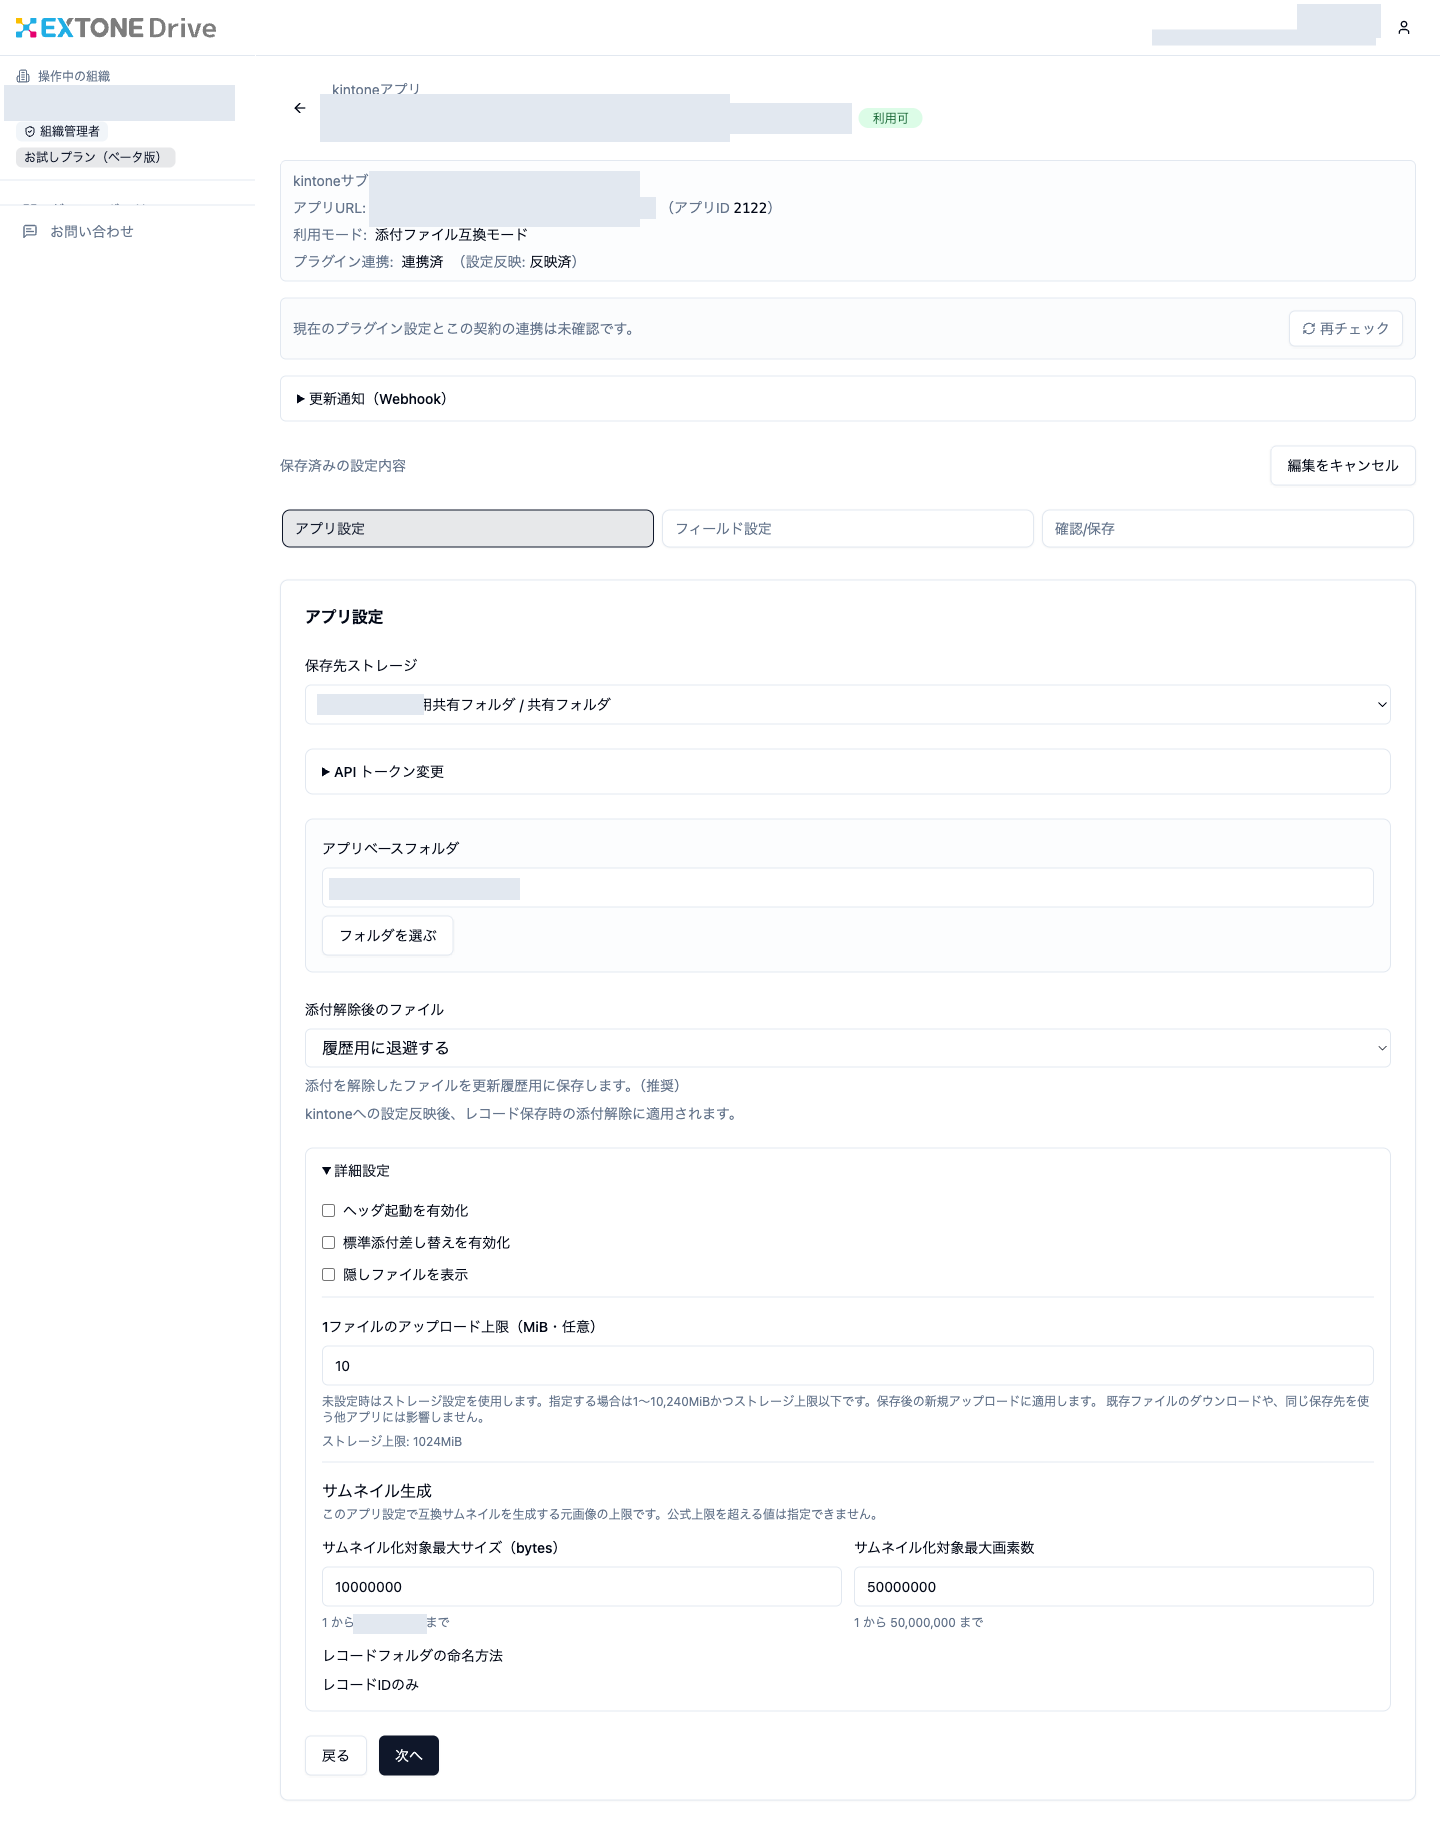This screenshot has width=1440, height=1825.
Task: Click the サムネイル化対象最大画素数 field
Action: 1114,1587
